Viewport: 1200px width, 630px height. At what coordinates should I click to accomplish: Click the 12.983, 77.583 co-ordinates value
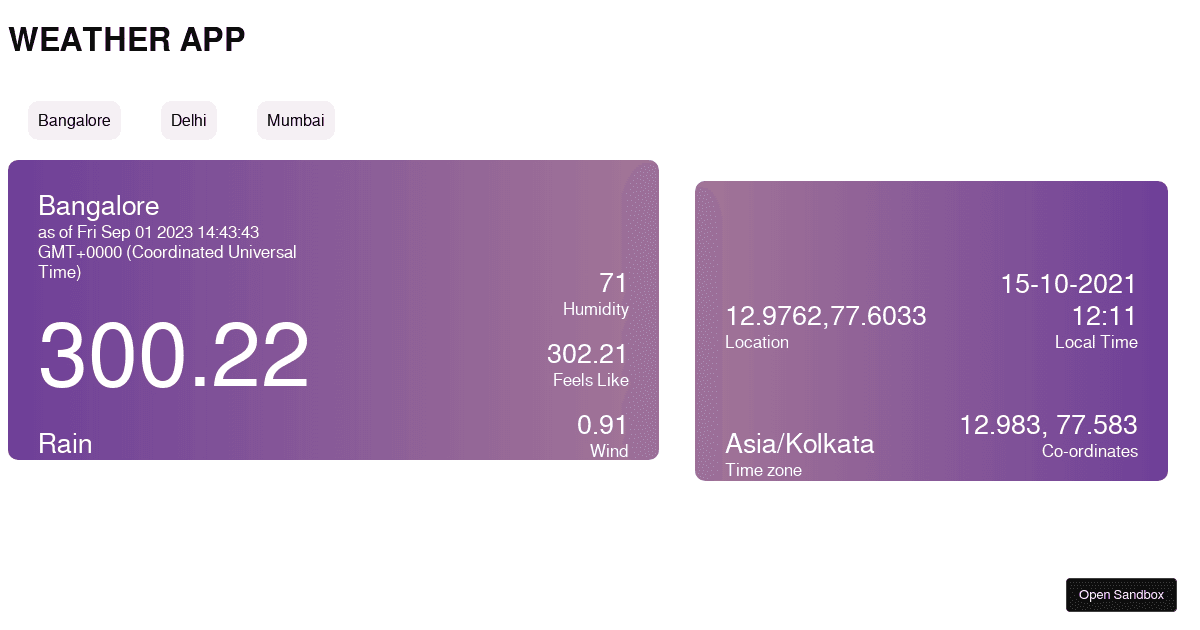tap(1049, 425)
